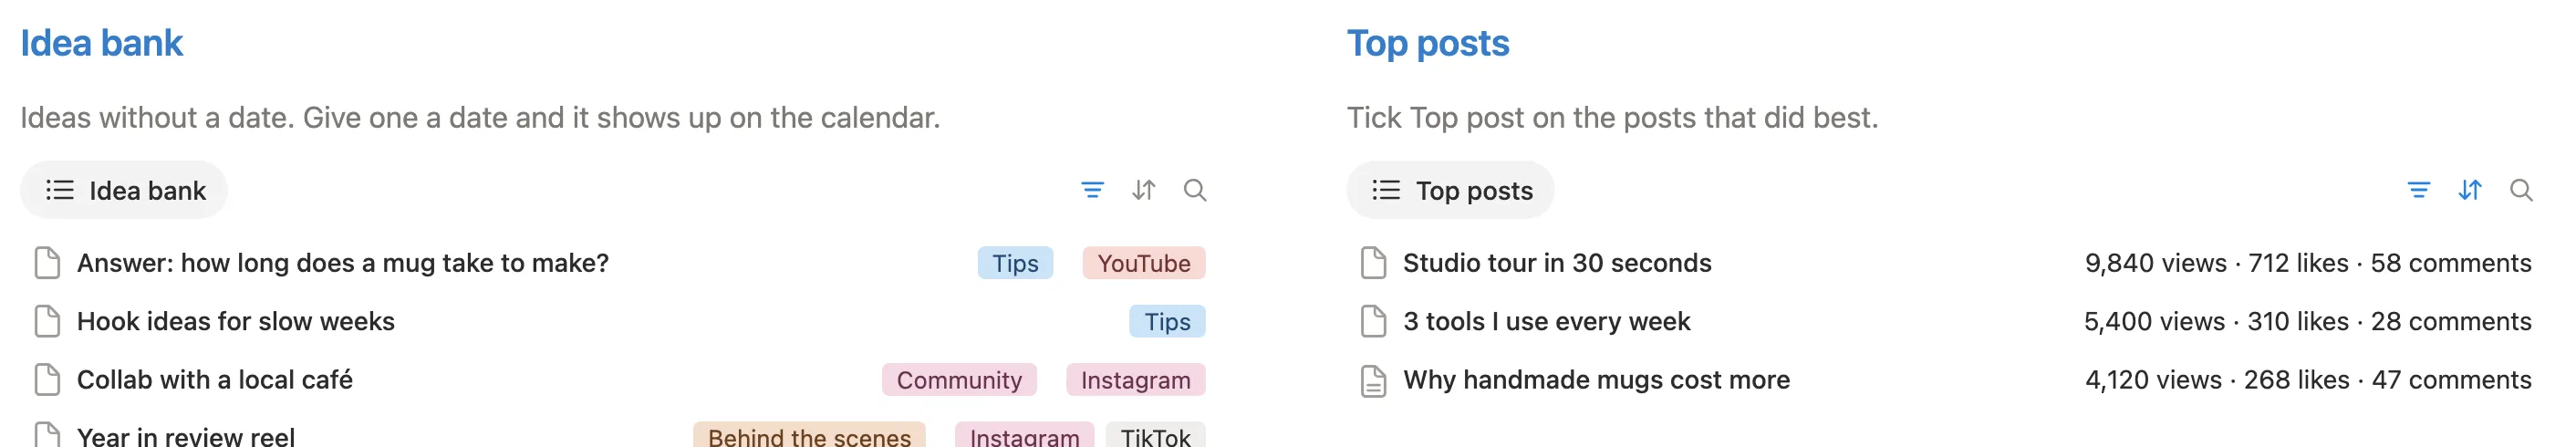Open 'Year in review reel' page

point(186,436)
